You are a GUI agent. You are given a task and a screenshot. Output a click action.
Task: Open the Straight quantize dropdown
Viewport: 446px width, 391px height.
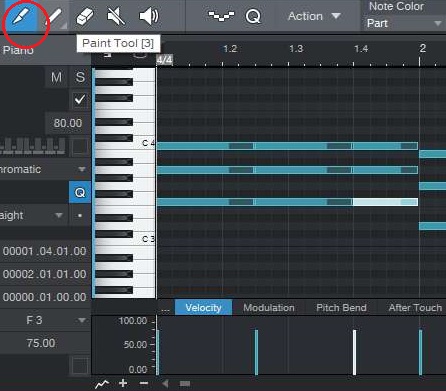pos(33,215)
